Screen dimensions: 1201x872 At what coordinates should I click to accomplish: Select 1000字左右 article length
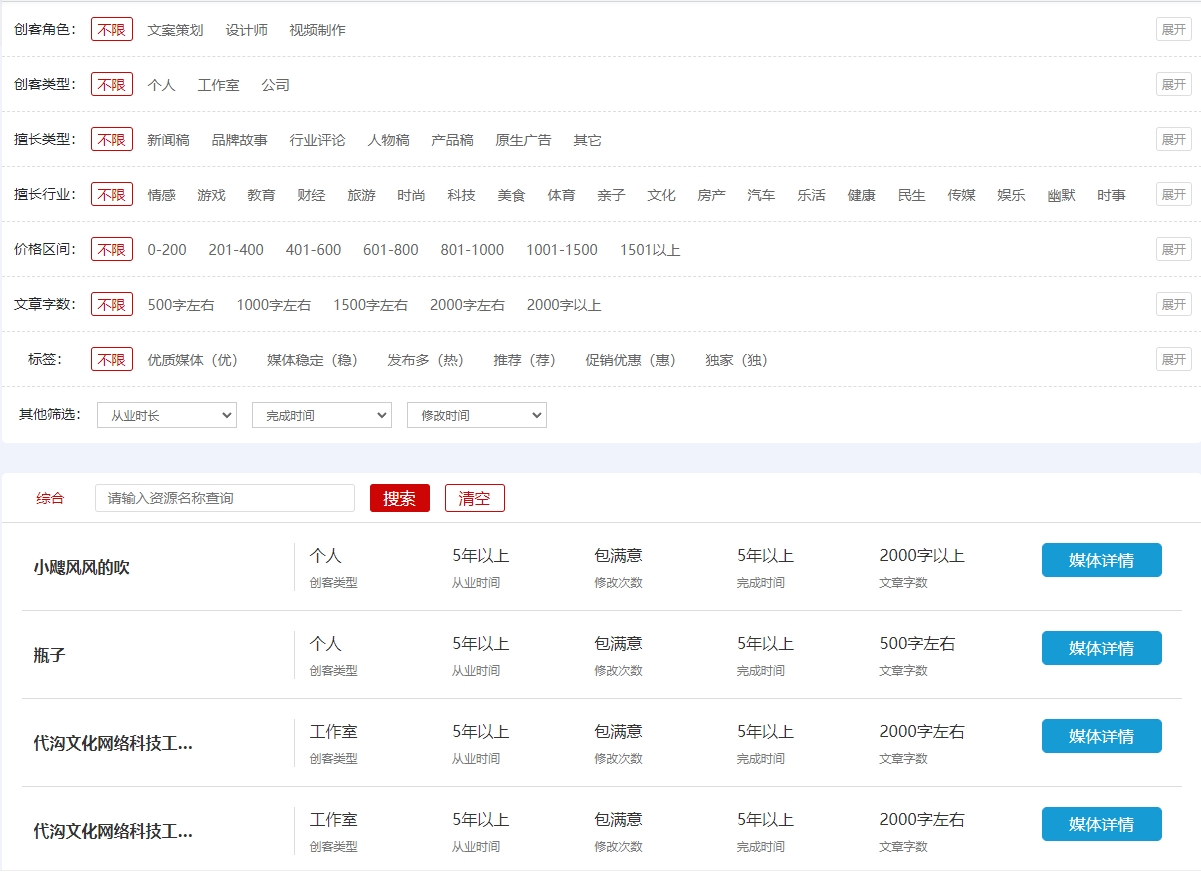click(273, 305)
